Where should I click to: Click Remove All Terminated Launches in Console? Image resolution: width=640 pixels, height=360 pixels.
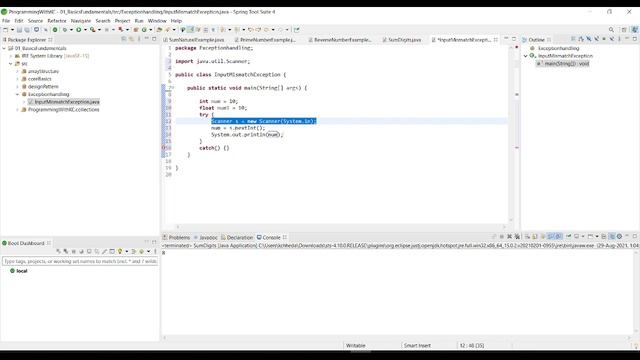tap(517, 237)
